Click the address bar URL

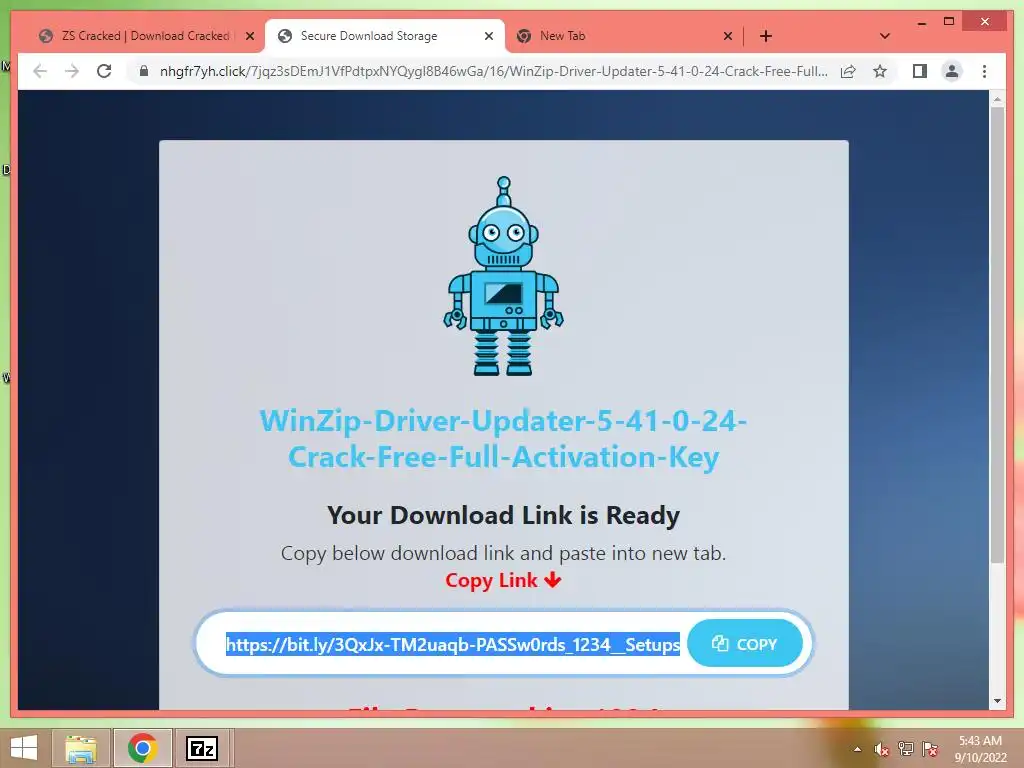point(494,71)
